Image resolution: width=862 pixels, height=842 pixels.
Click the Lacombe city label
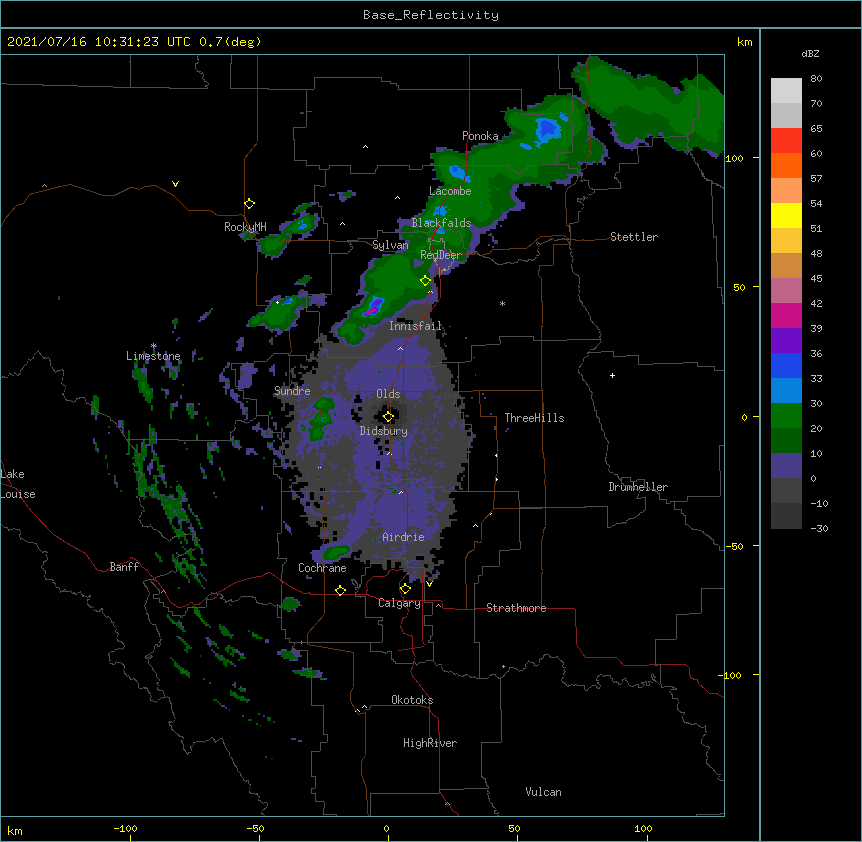[450, 191]
